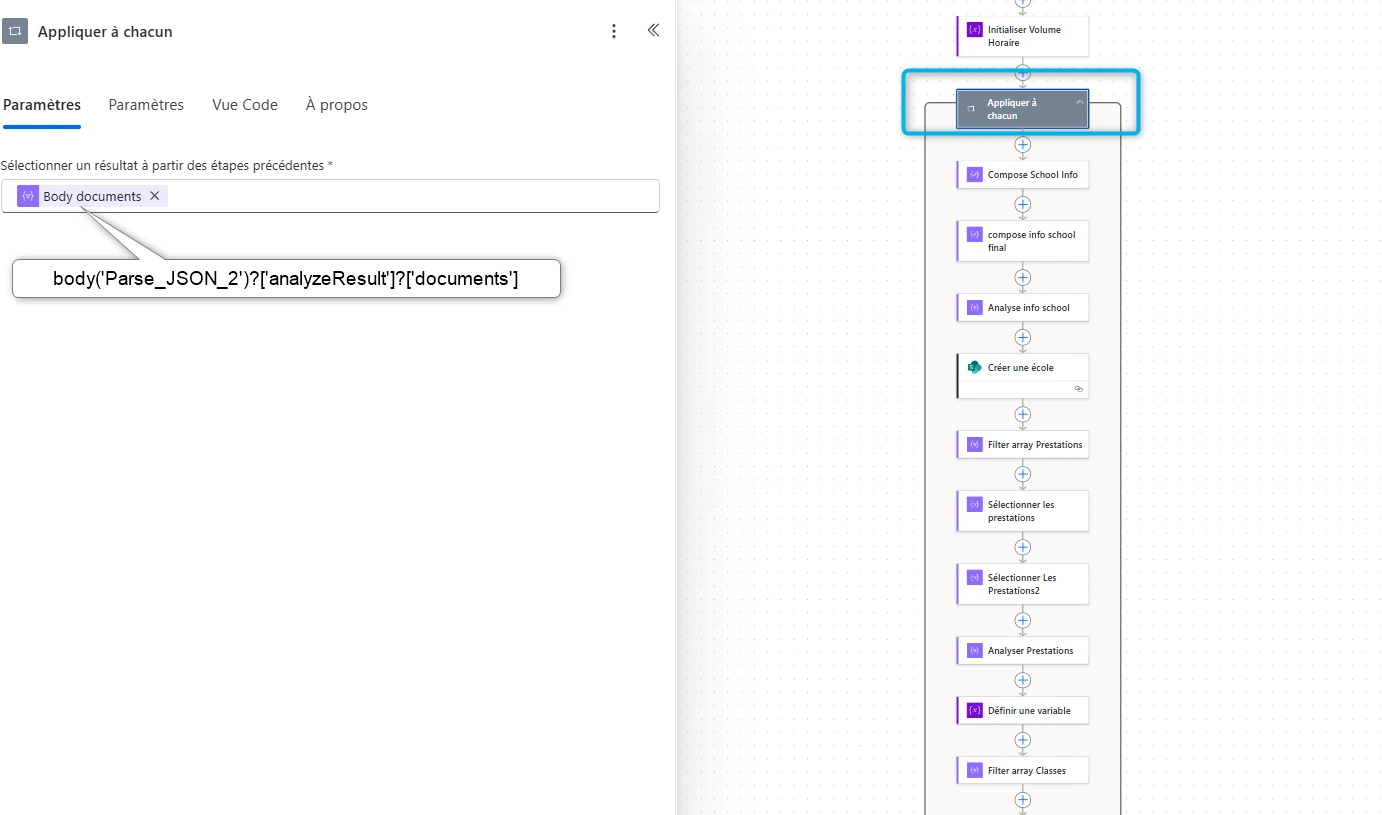The width and height of the screenshot is (1382, 815).
Task: Click the Sélectionner les prestations node icon
Action: [975, 504]
